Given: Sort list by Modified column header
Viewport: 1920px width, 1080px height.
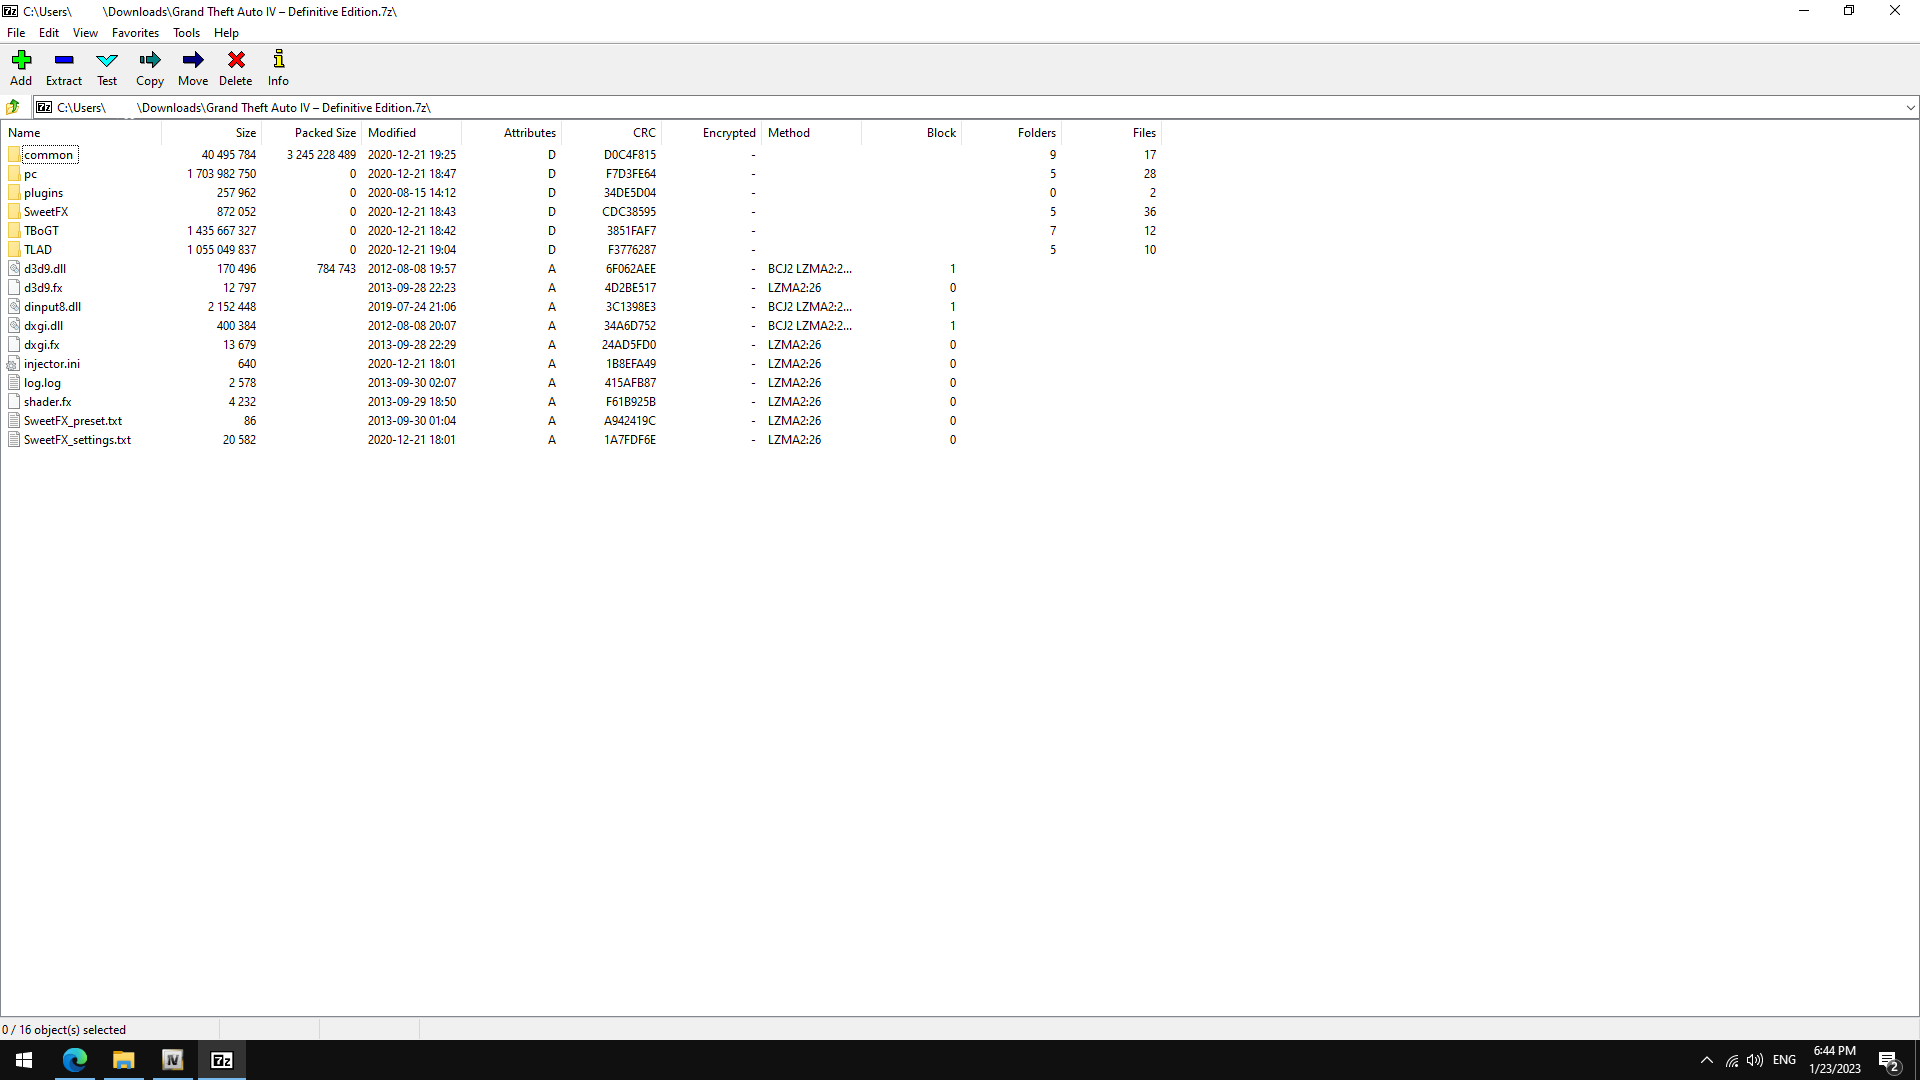Looking at the screenshot, I should click(x=392, y=133).
